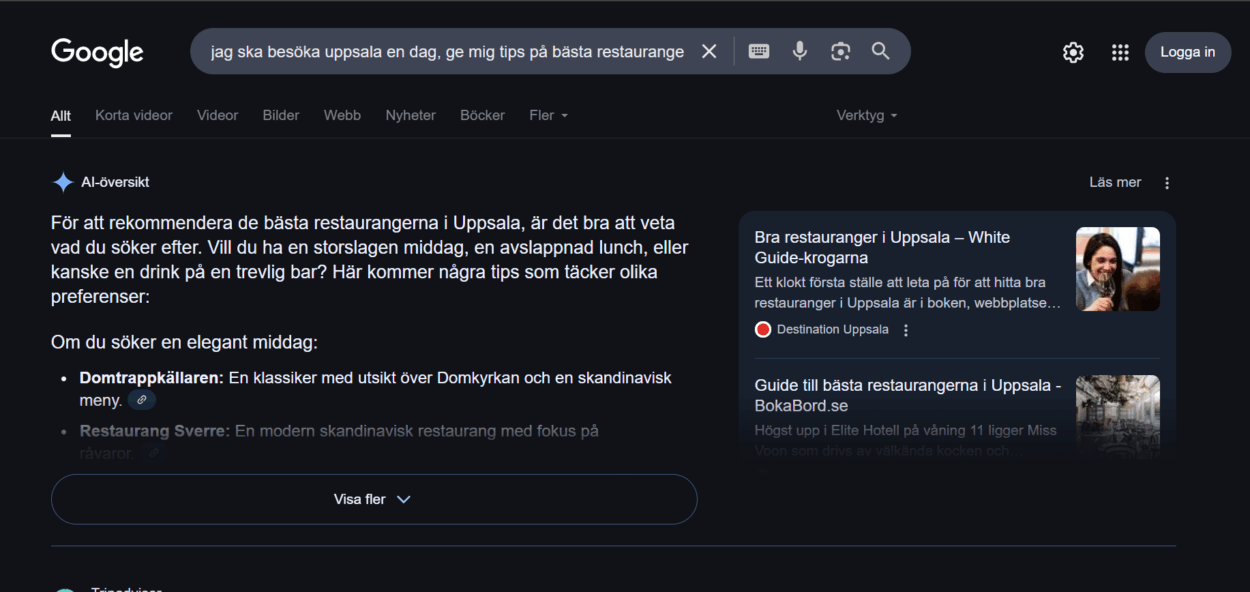
Task: Click Destination Uppsala source name
Action: click(832, 330)
